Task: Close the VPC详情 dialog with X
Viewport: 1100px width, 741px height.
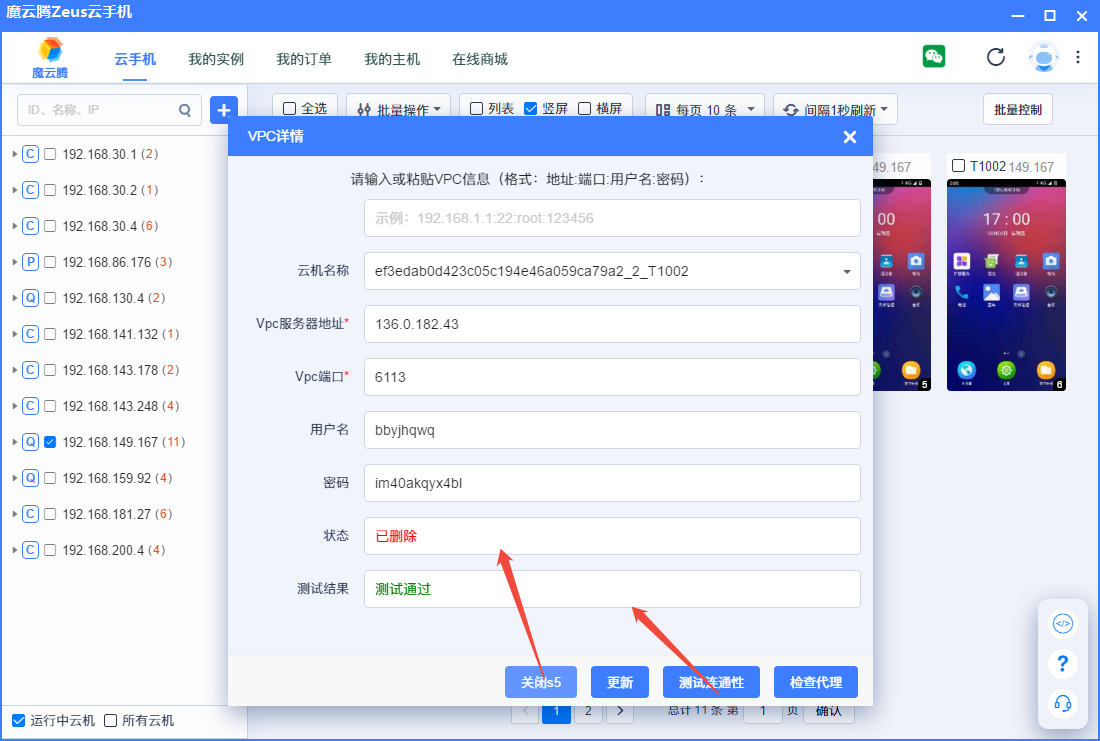Action: point(849,137)
